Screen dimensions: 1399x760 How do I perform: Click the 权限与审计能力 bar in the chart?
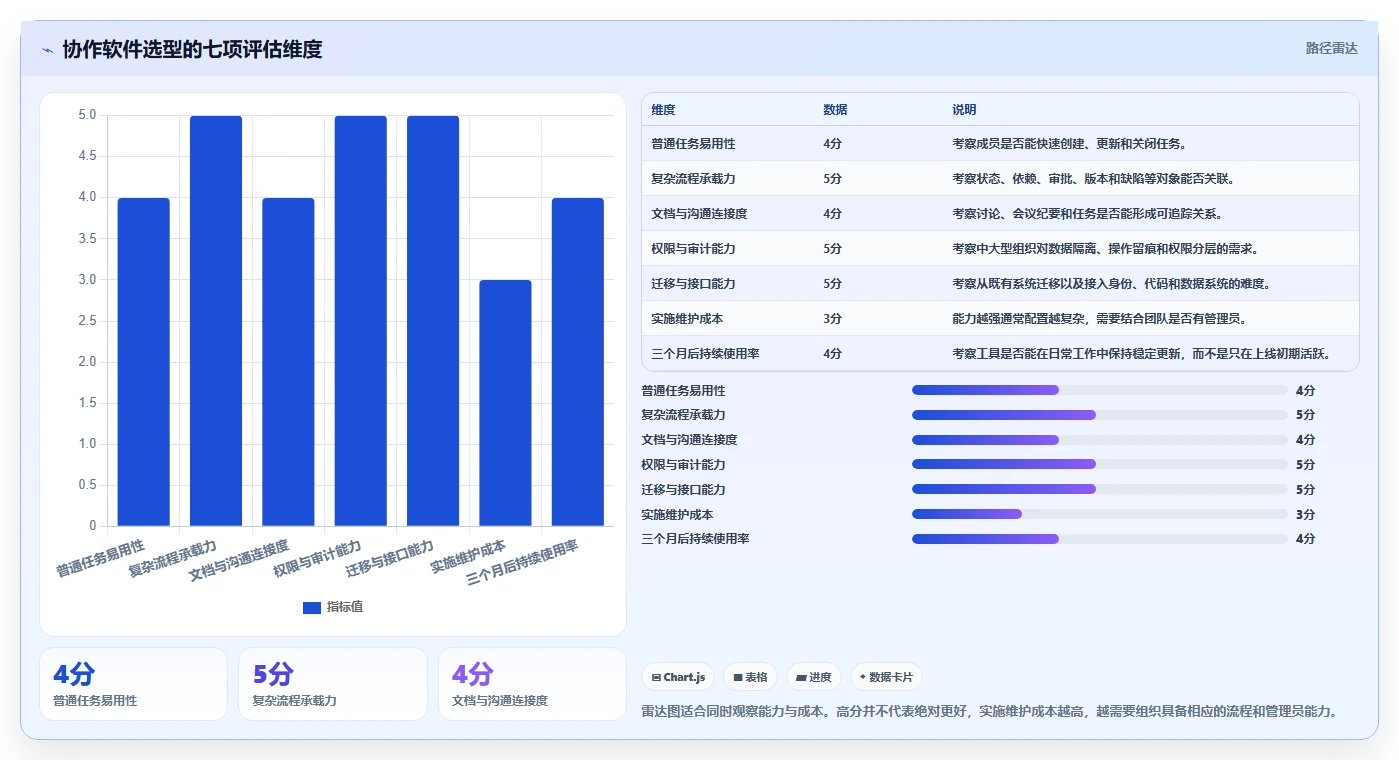361,321
